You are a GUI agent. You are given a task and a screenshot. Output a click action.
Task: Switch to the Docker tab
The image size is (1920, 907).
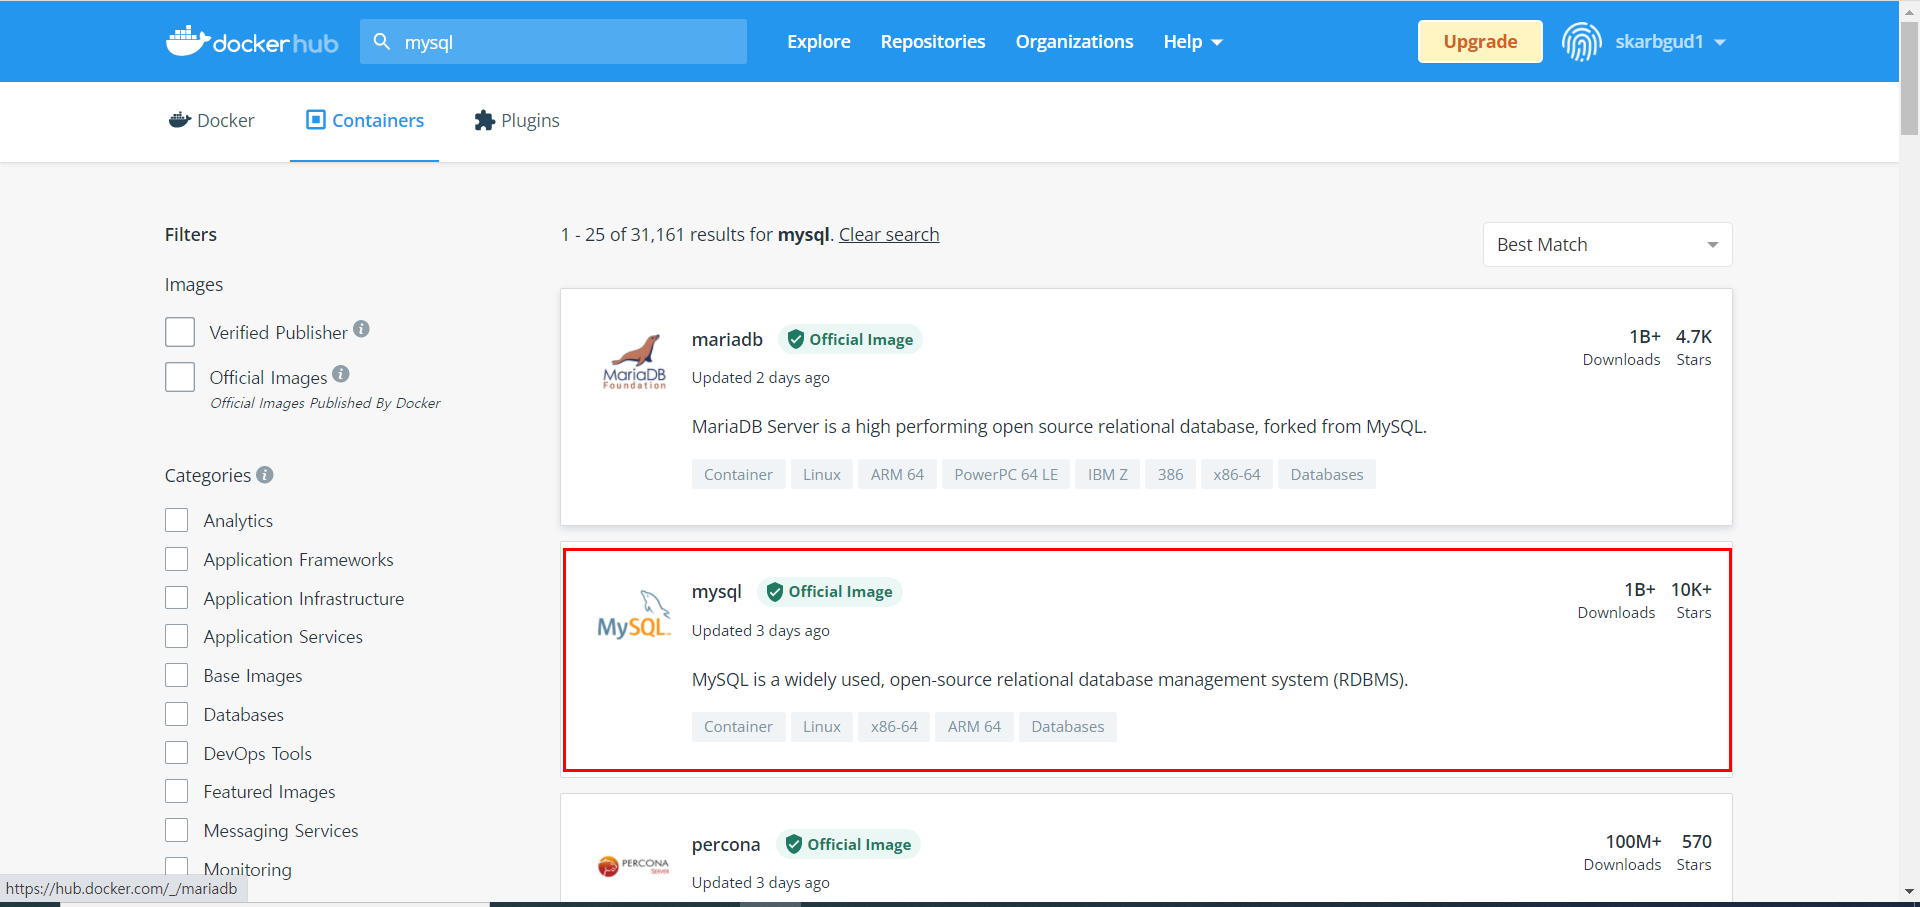coord(211,120)
